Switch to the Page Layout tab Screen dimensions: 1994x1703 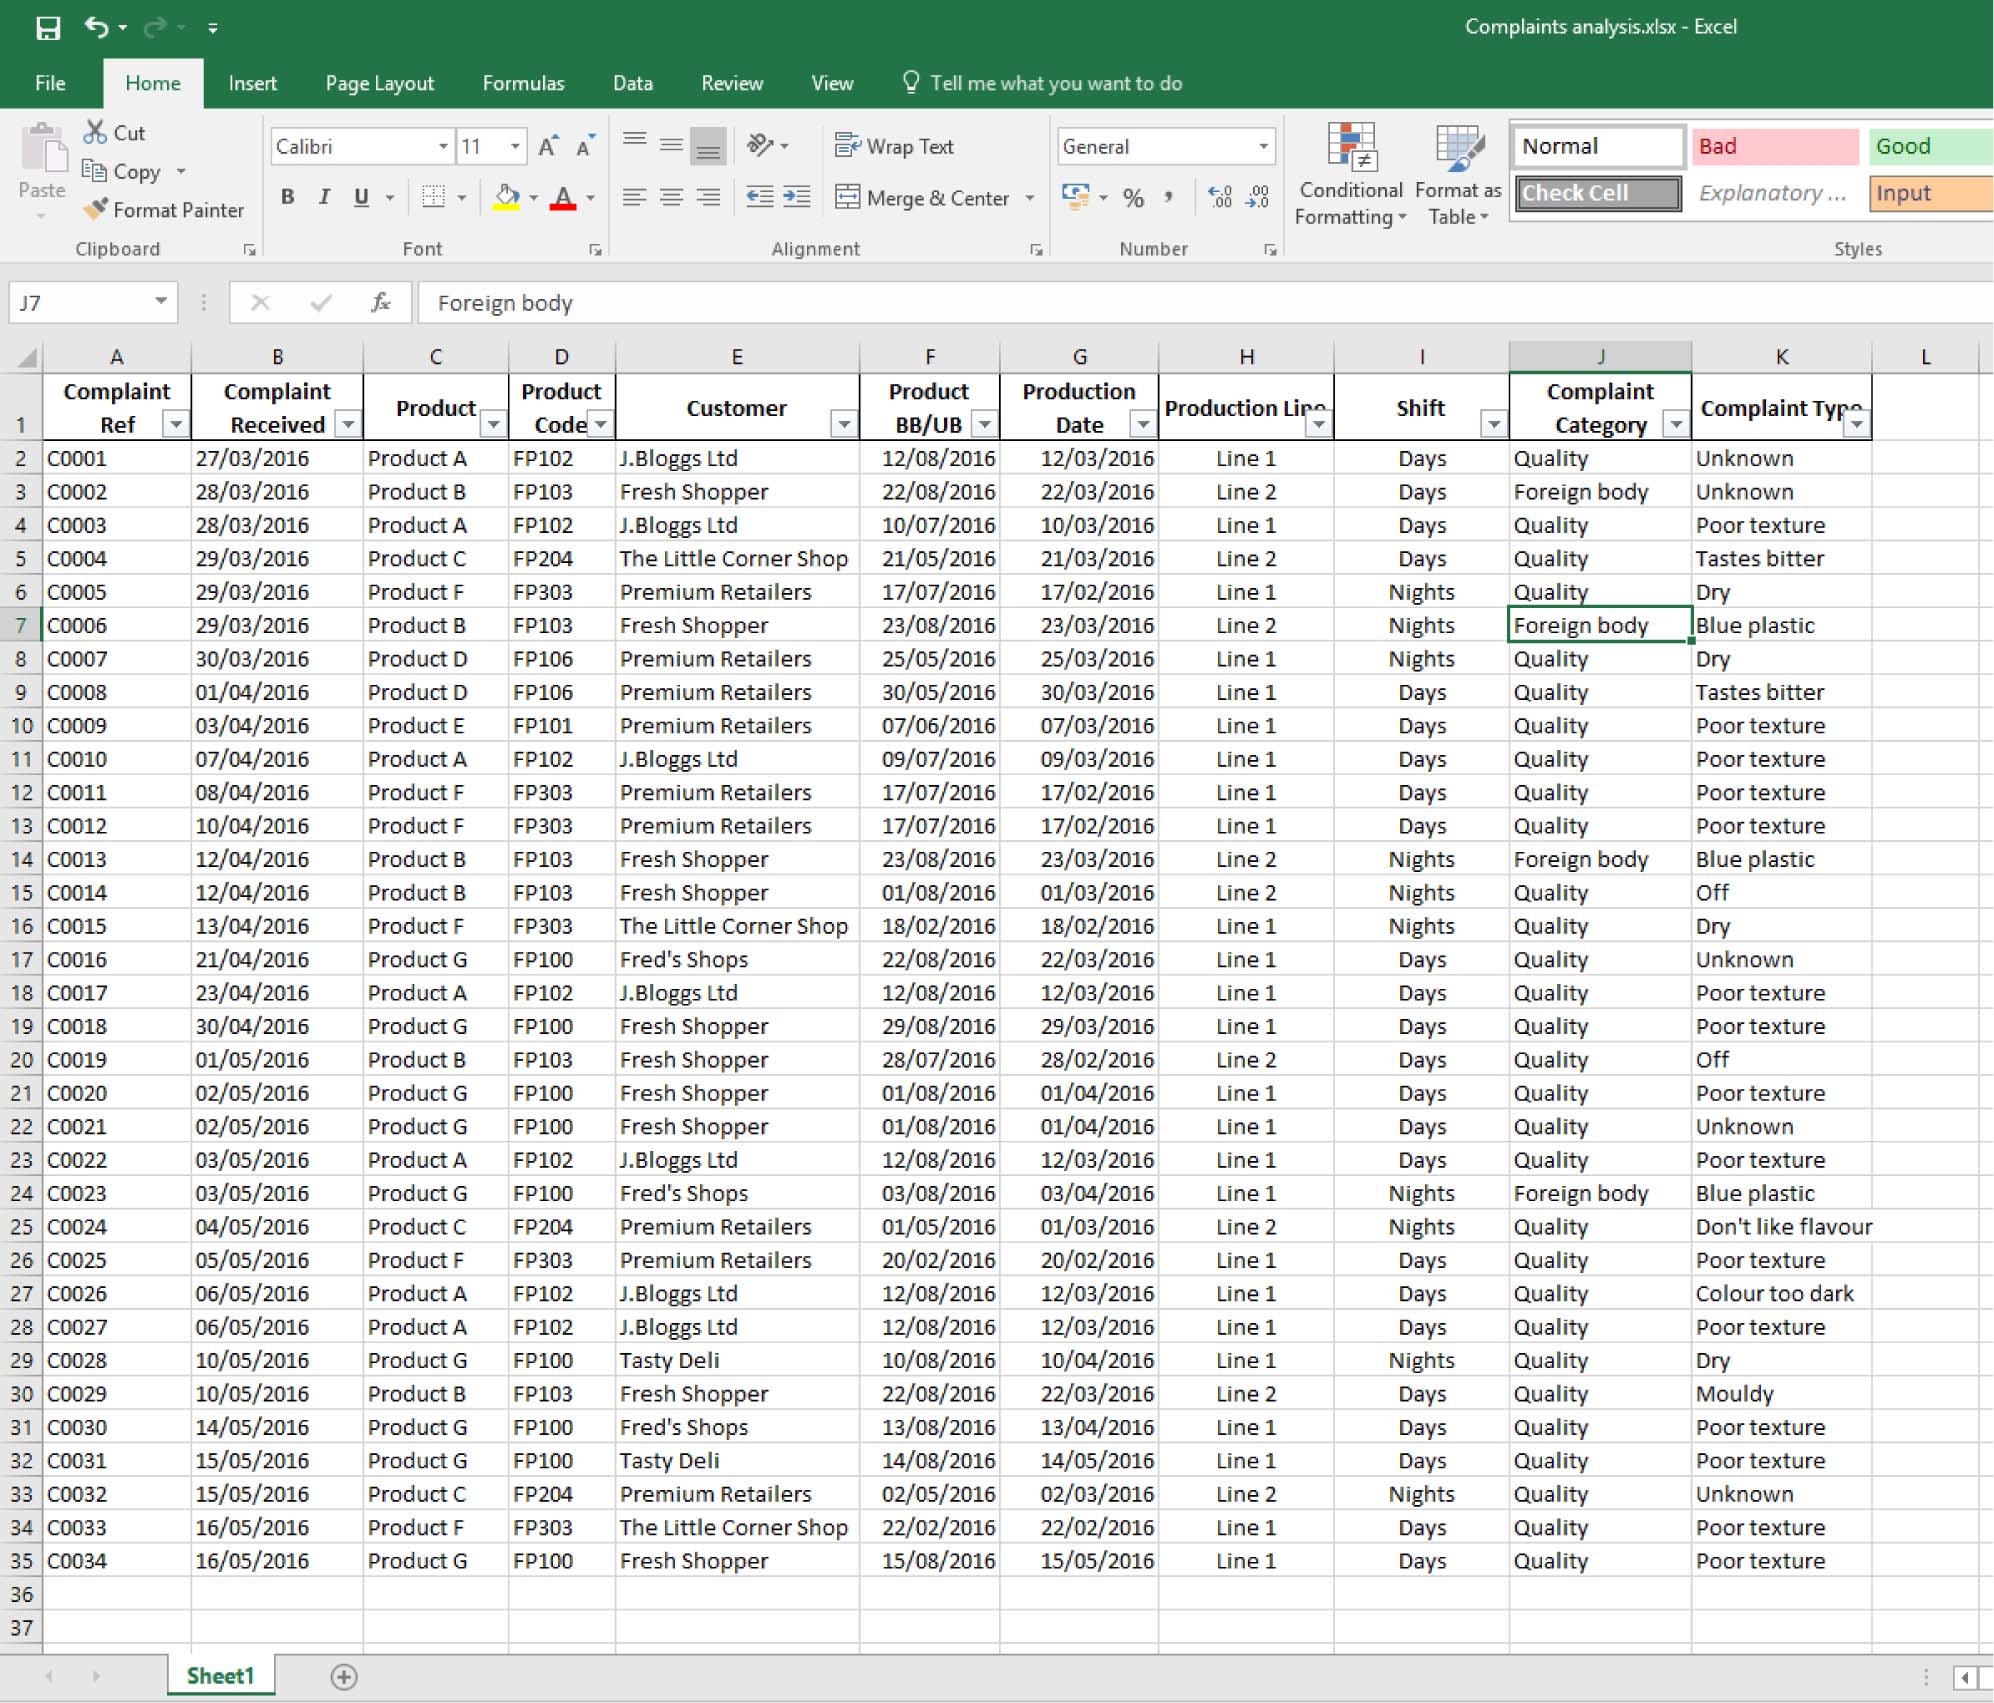pyautogui.click(x=379, y=83)
